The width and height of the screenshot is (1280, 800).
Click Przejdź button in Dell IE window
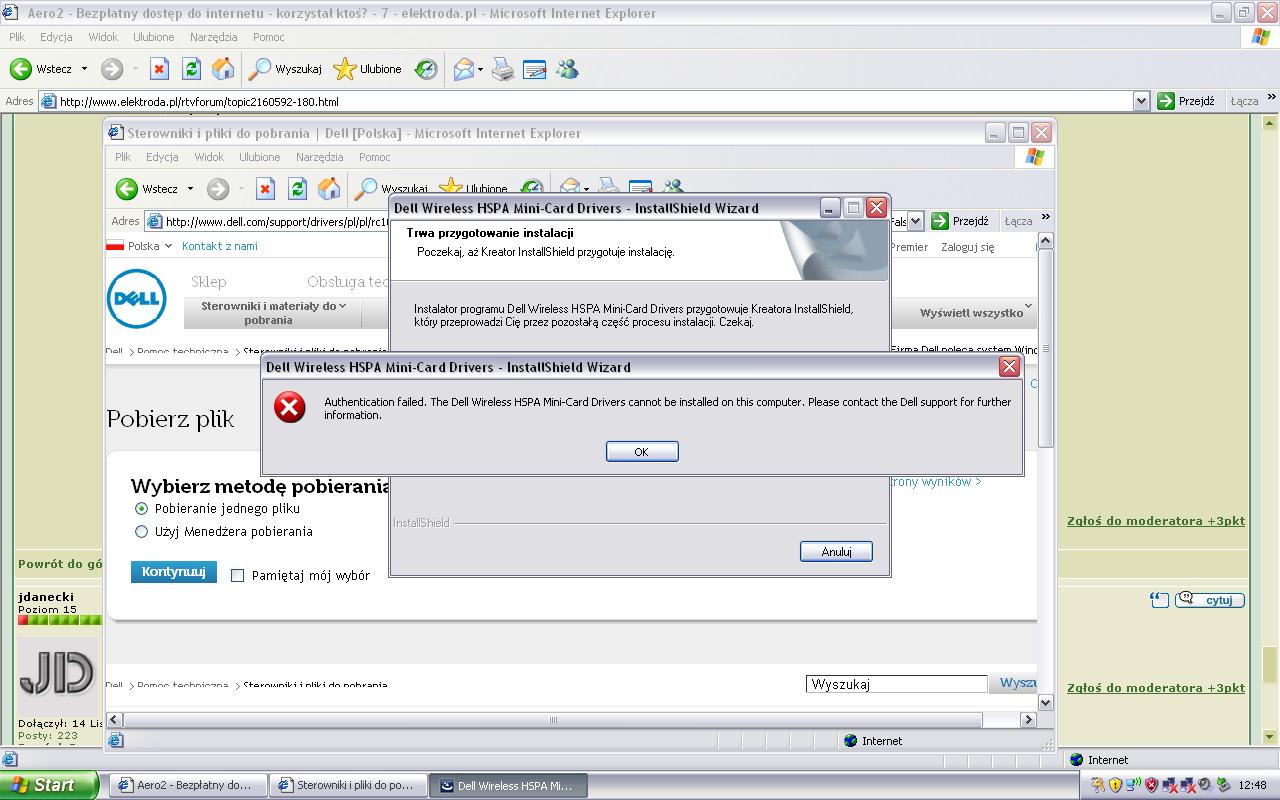tap(960, 221)
